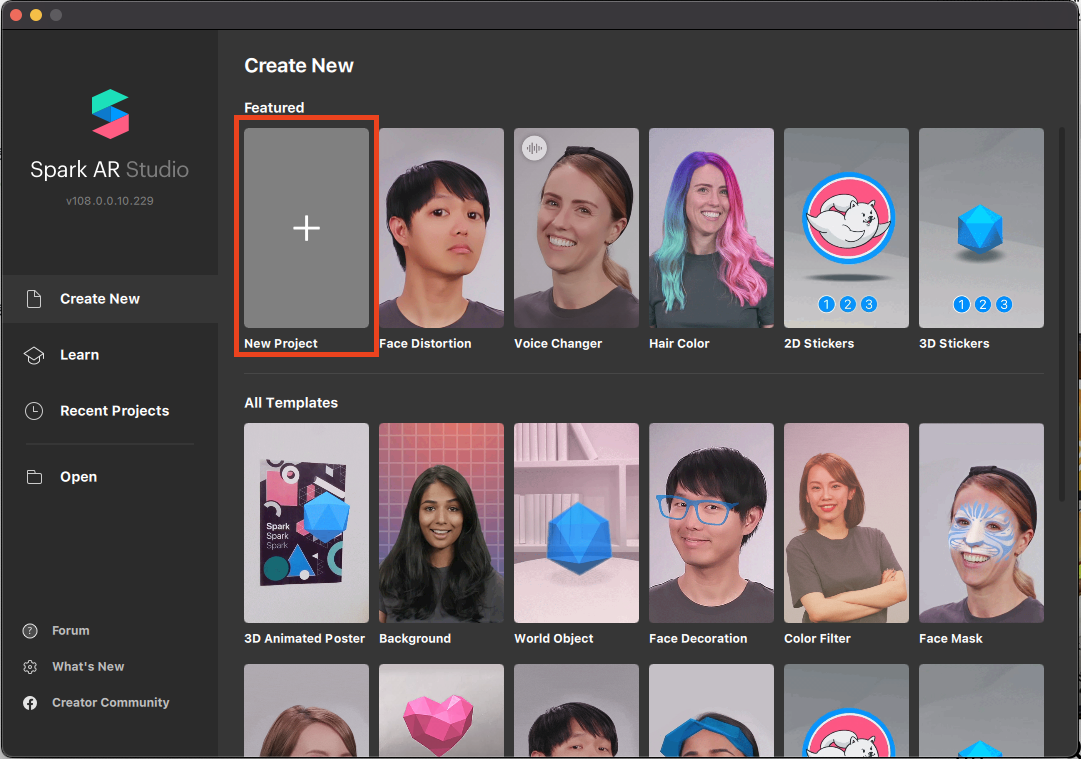Select the Voice Changer template thumbnail
The image size is (1081, 759).
pyautogui.click(x=576, y=228)
